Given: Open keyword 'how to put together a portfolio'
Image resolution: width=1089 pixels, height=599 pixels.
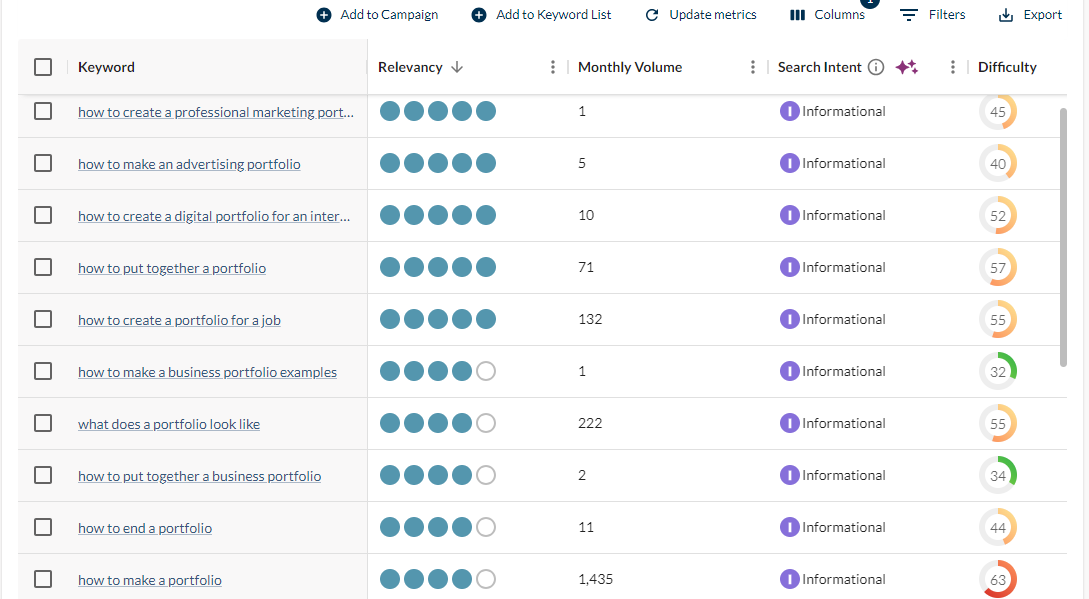Looking at the screenshot, I should (172, 268).
